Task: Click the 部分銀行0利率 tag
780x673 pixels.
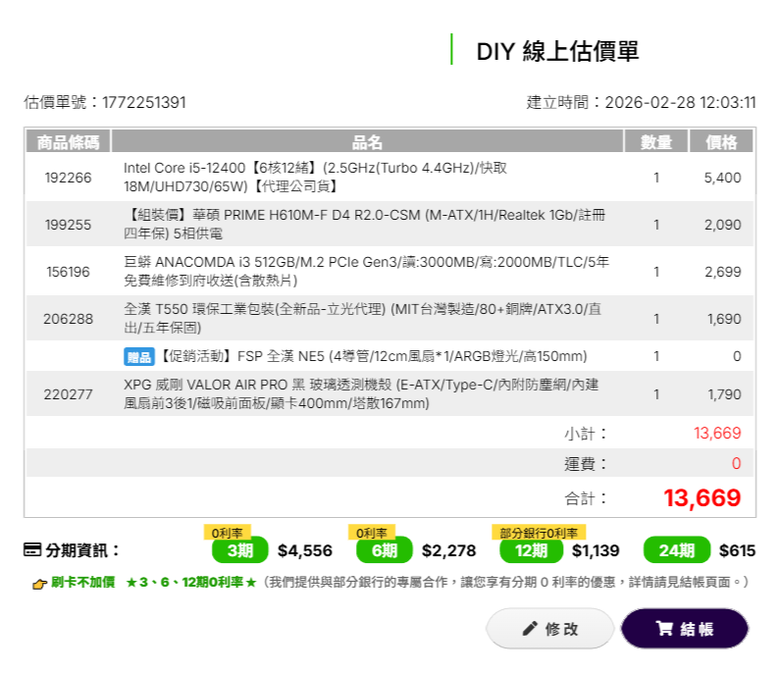Action: coord(538,532)
